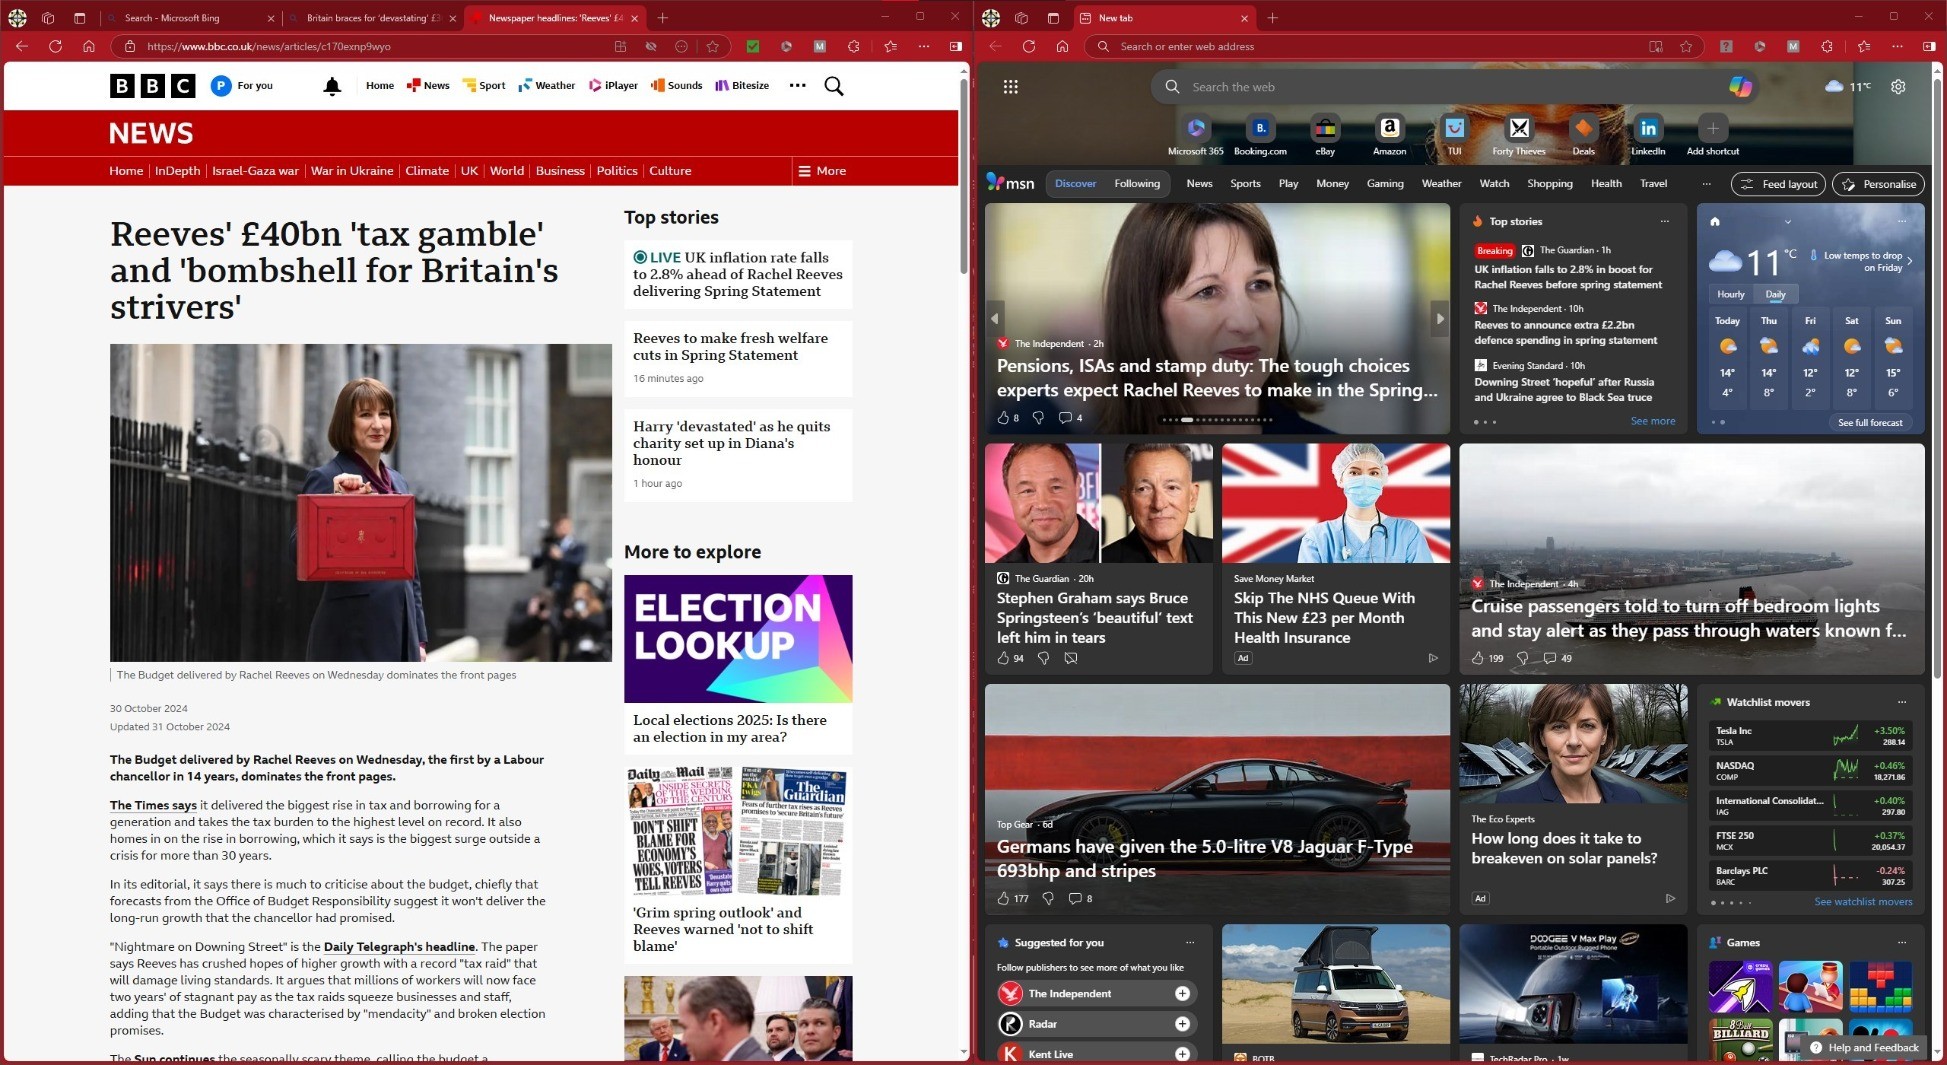Follow Radar publisher plus button
Screen dimensions: 1947x1065
point(1182,1023)
